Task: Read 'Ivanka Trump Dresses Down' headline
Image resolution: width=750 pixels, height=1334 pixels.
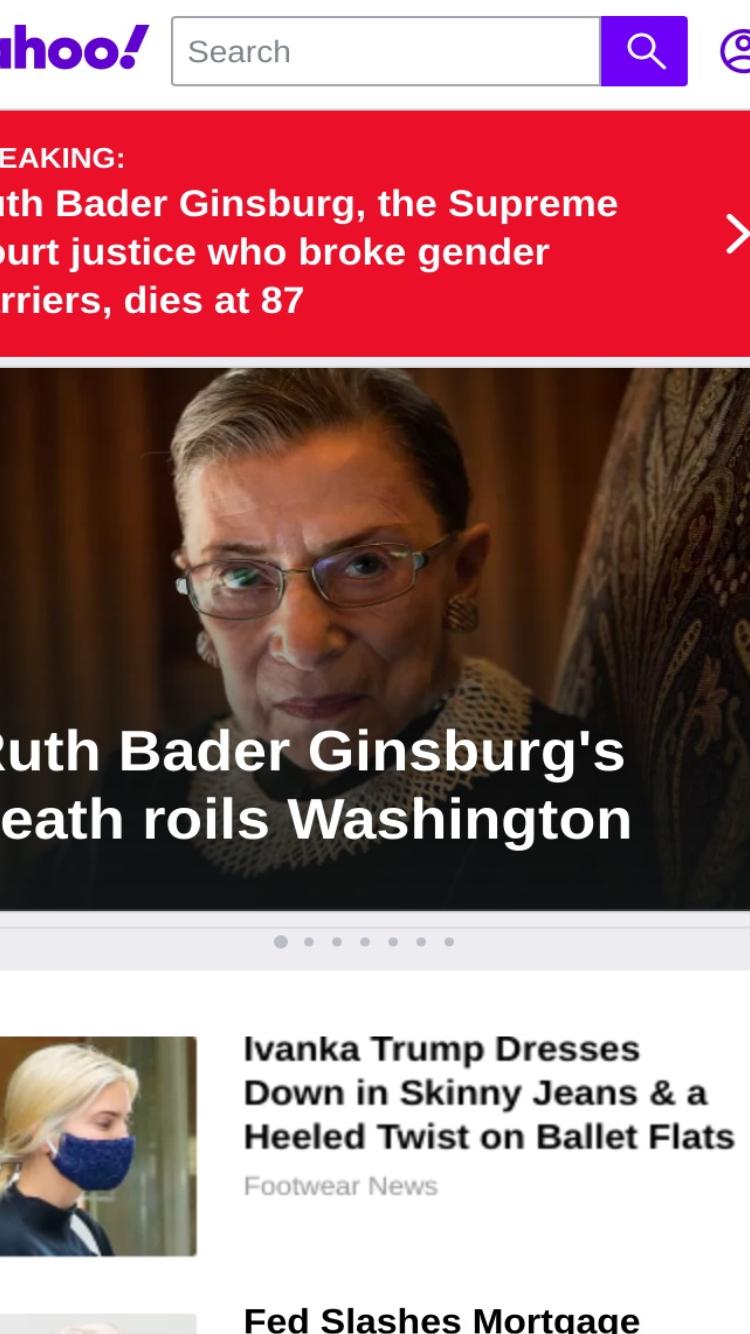Action: (x=489, y=1092)
